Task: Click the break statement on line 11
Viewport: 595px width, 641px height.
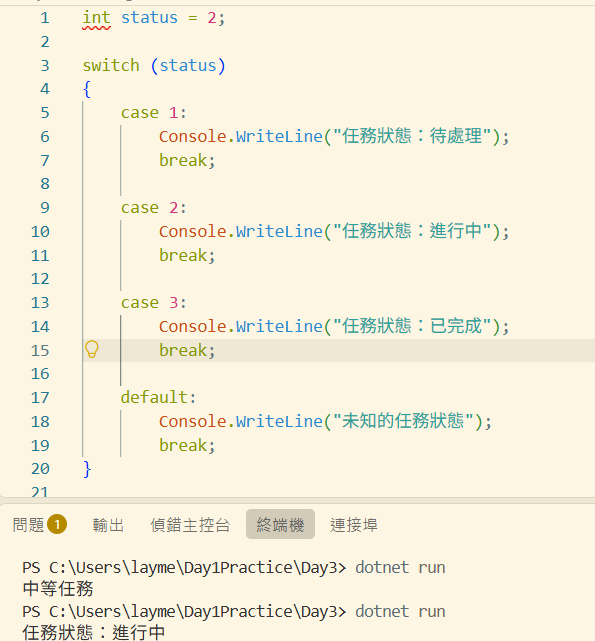Action: (187, 256)
